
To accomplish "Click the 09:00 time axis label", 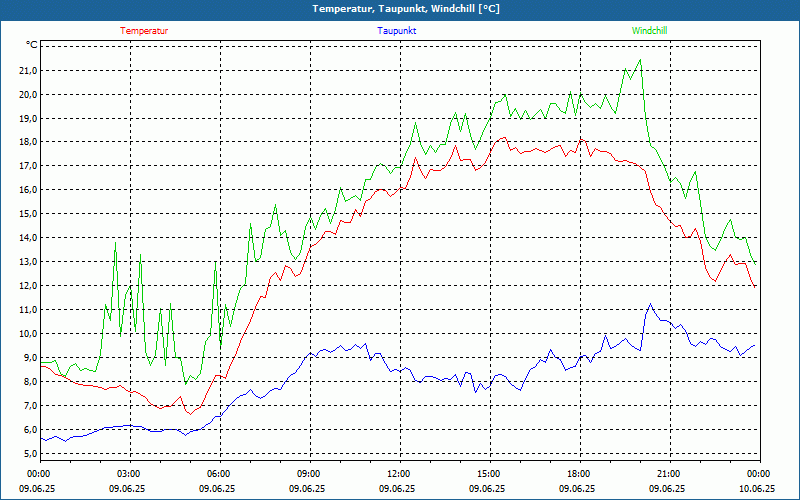I will [x=310, y=474].
